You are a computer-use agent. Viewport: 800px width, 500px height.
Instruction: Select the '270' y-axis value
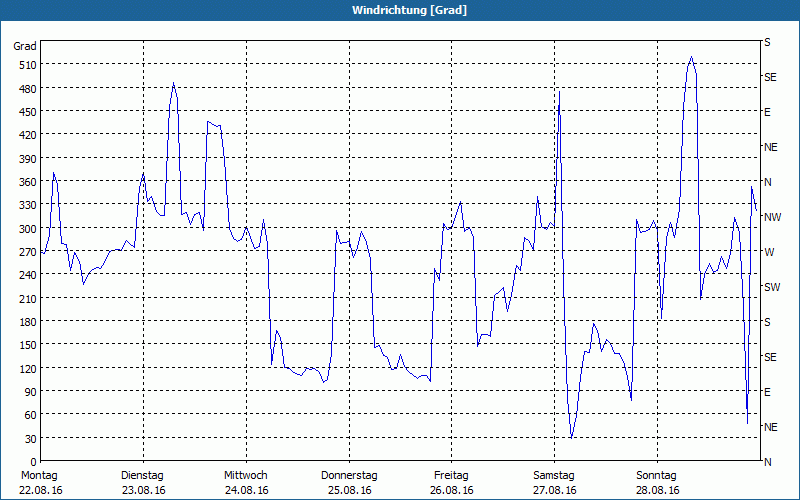click(28, 252)
